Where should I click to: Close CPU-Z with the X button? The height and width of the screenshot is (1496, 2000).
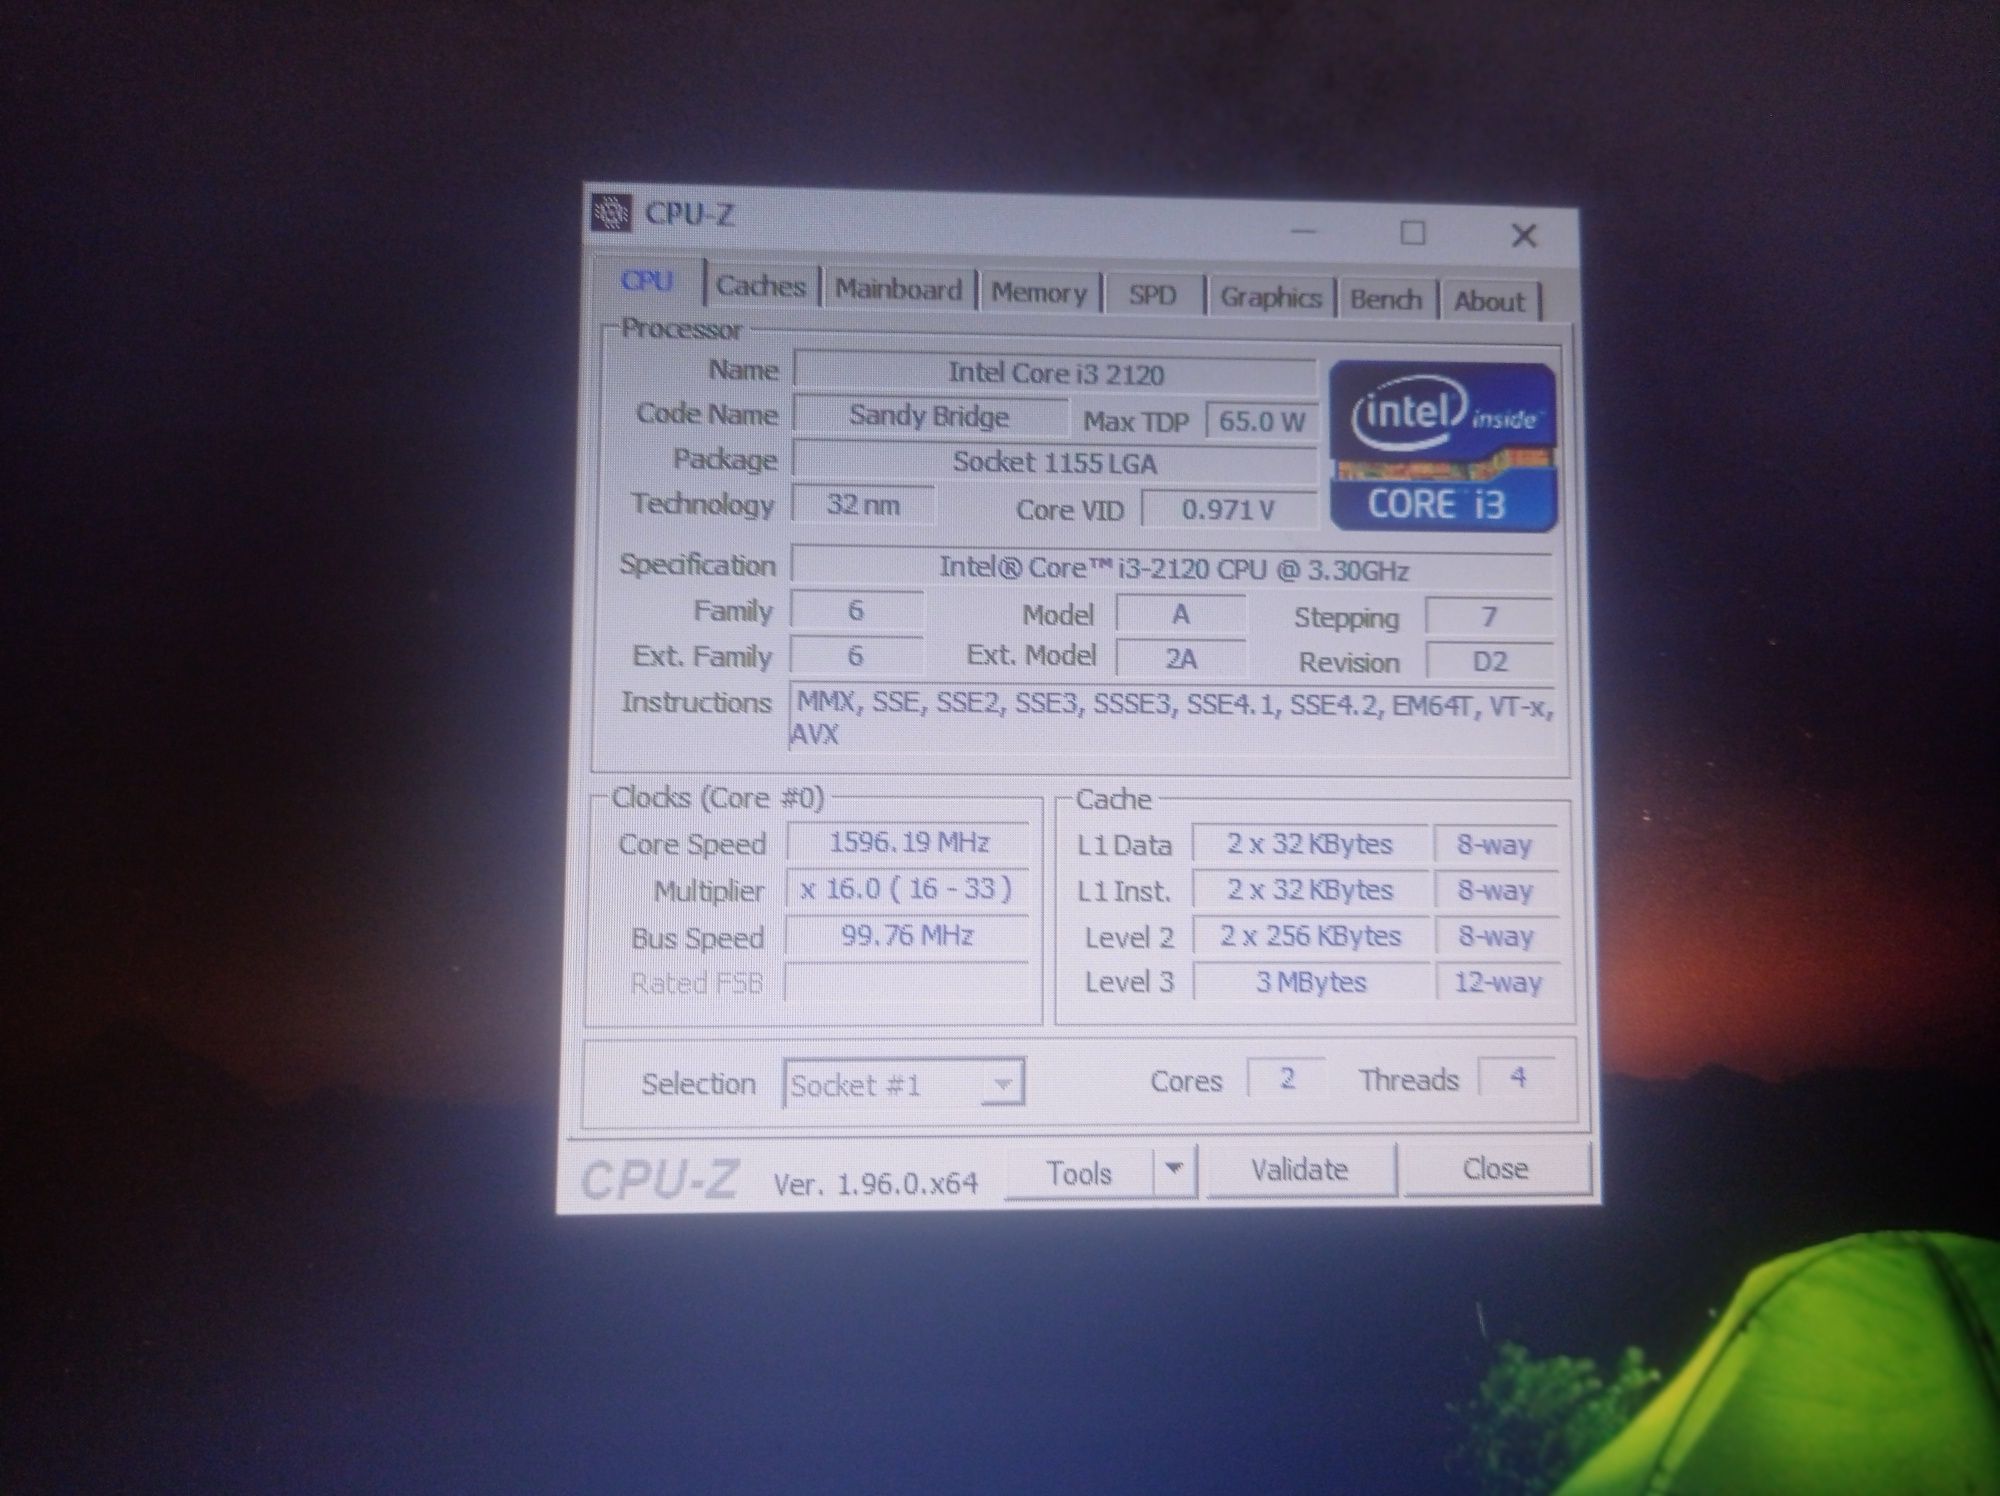tap(1523, 235)
